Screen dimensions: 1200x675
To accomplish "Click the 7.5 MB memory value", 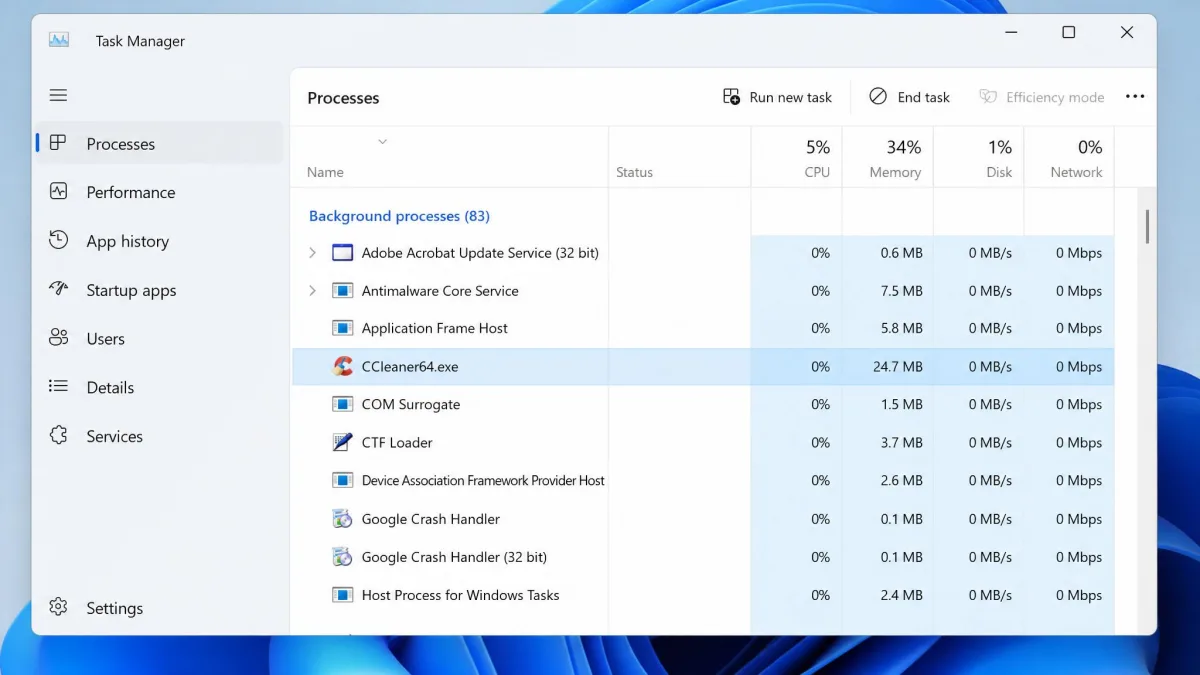I will [x=901, y=291].
